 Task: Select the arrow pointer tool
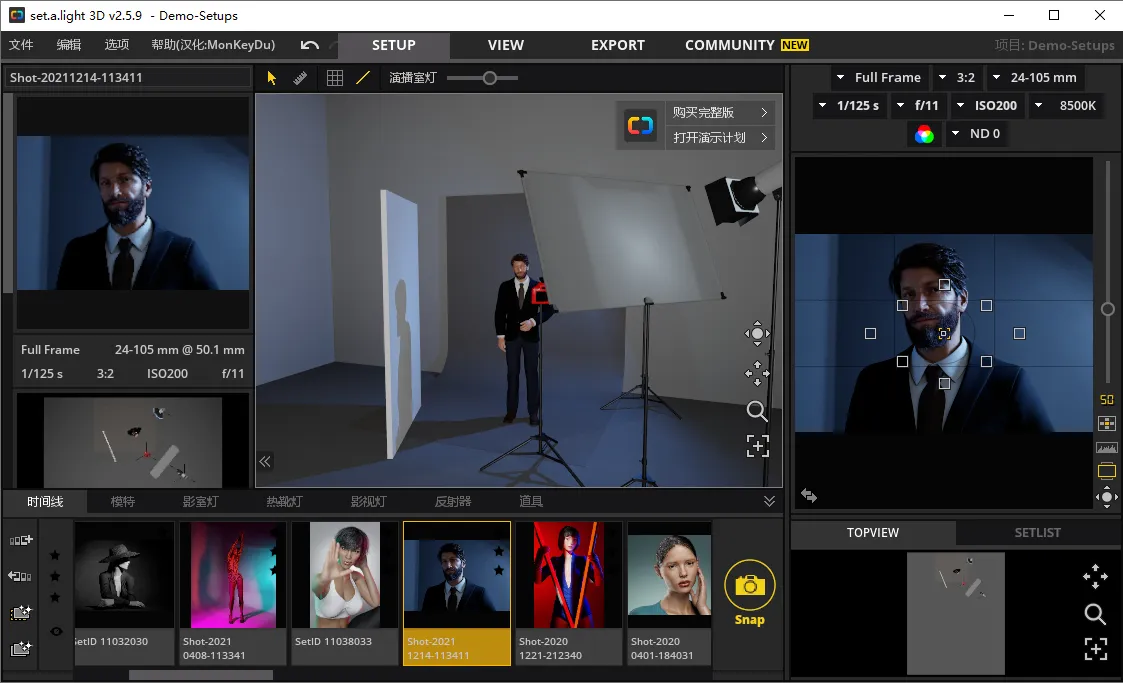point(271,78)
